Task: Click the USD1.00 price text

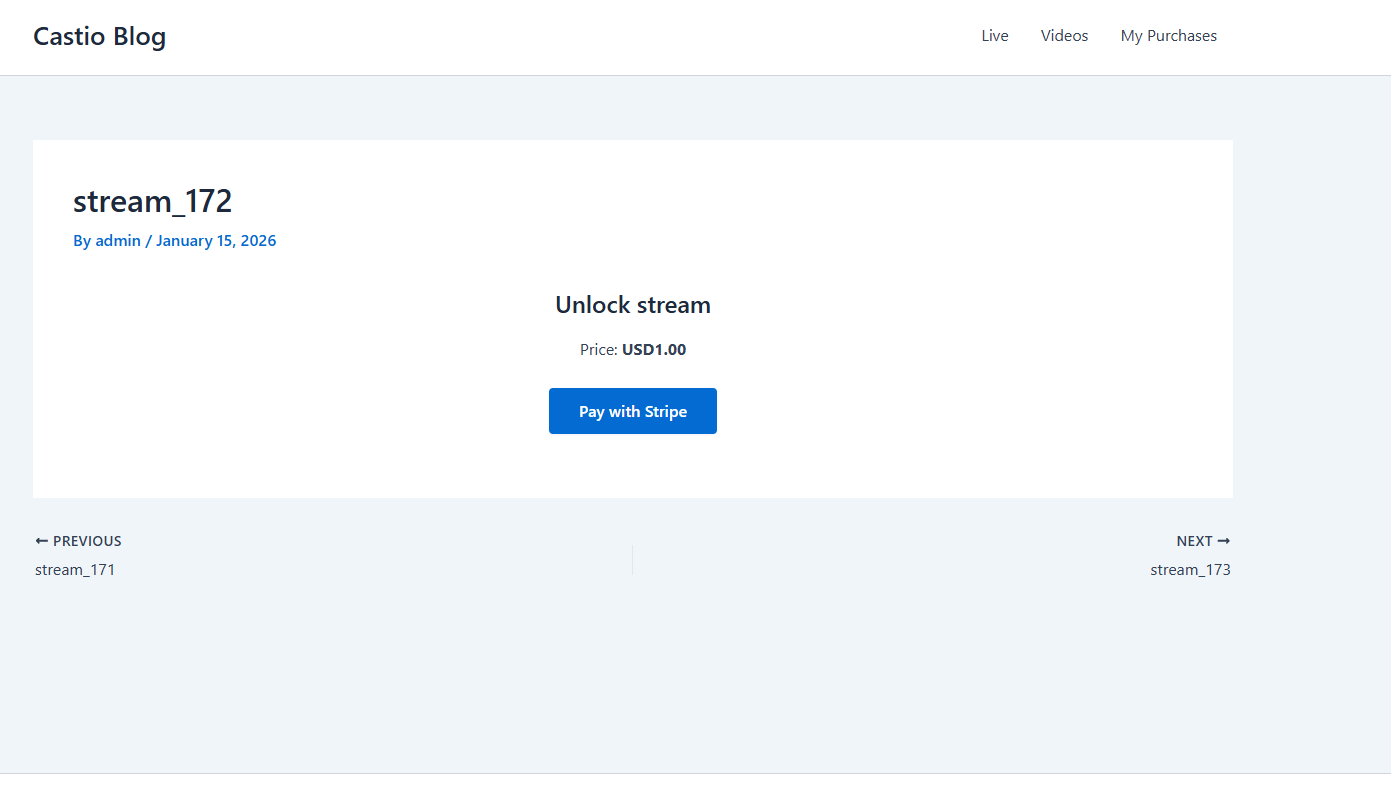Action: click(x=653, y=349)
